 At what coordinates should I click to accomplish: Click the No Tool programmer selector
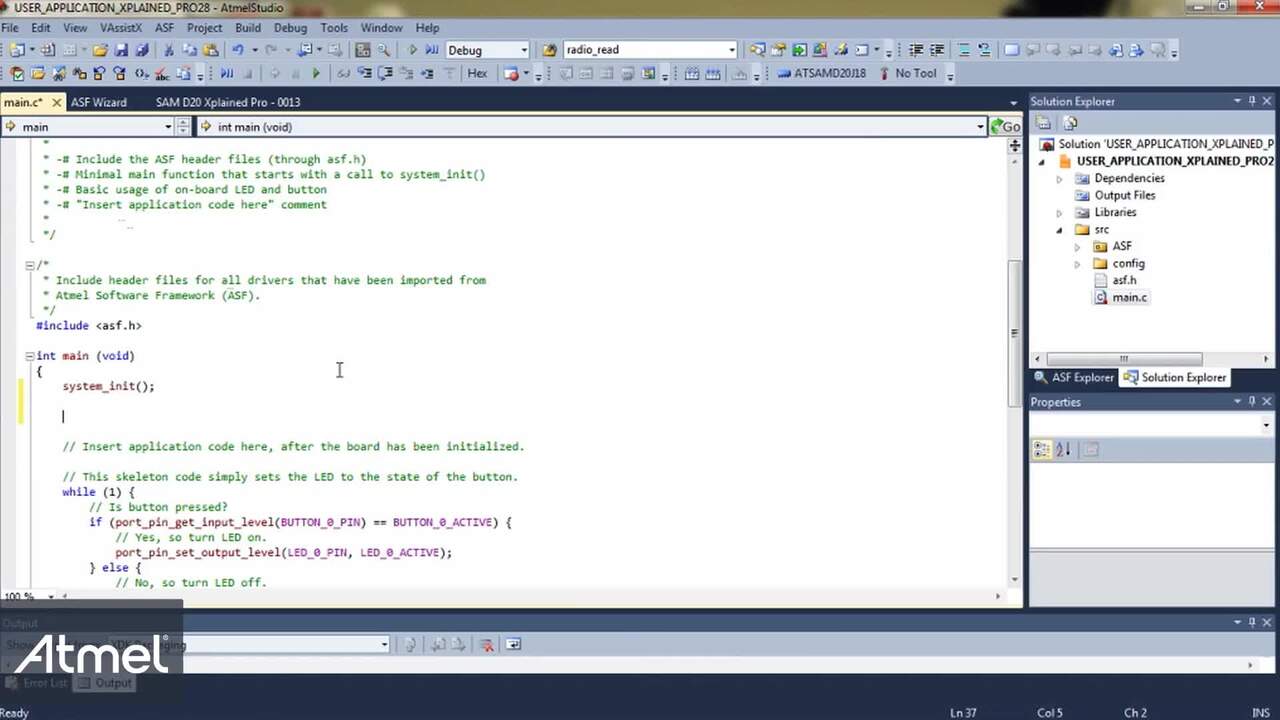[914, 73]
